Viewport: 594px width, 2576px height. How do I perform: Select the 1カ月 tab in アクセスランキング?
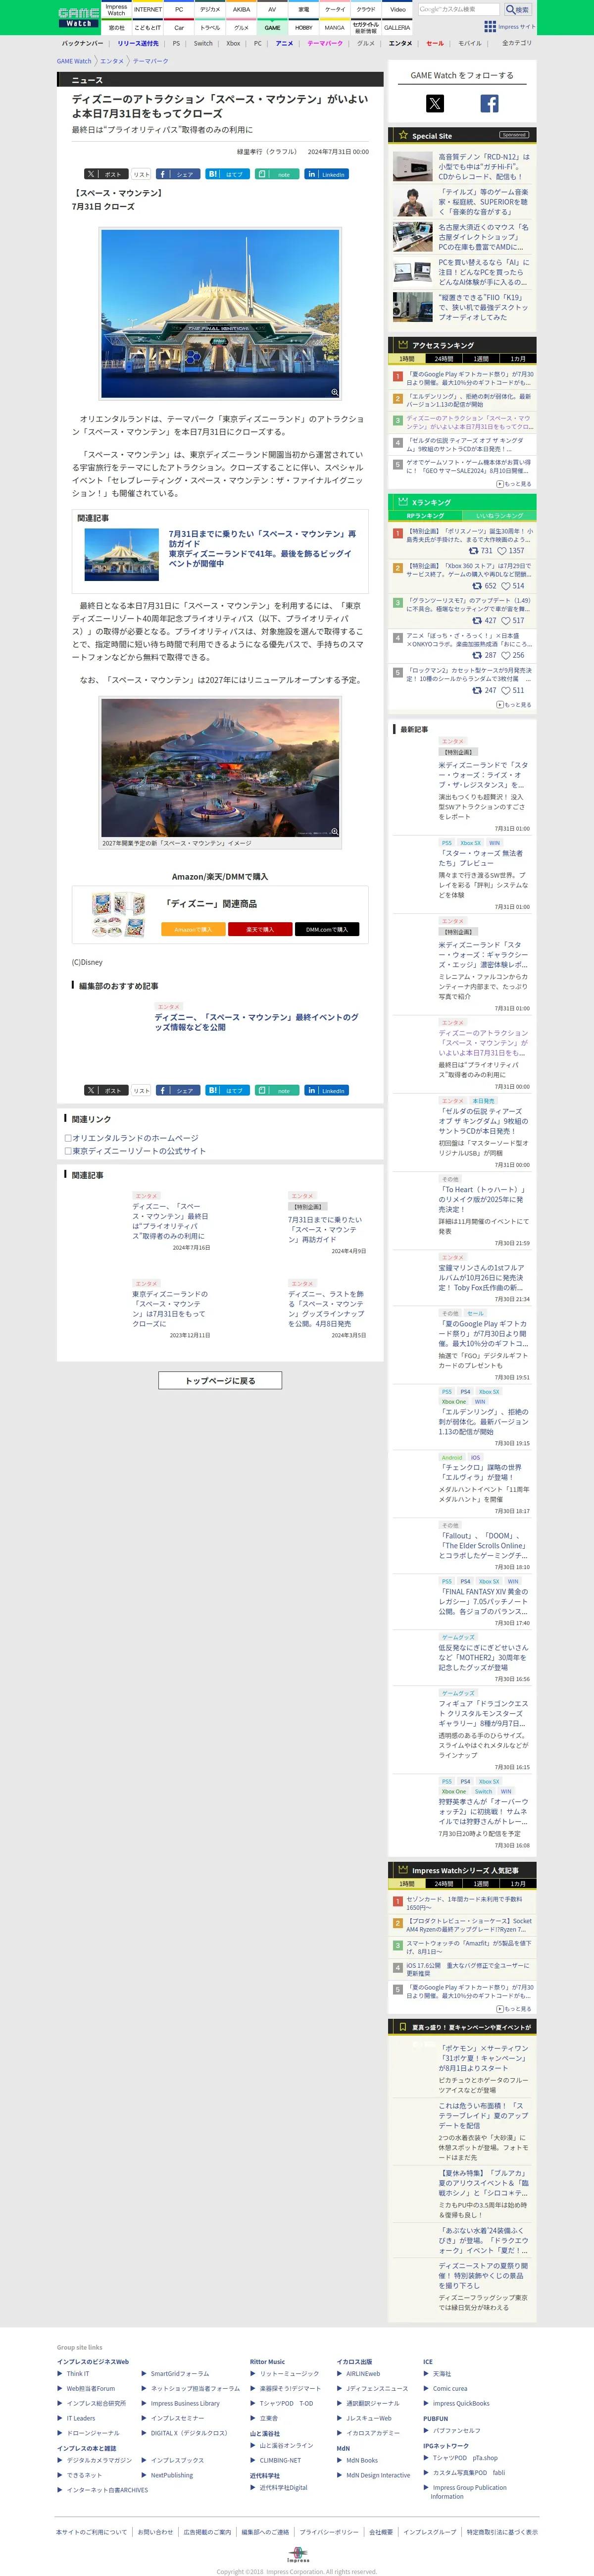coord(518,359)
